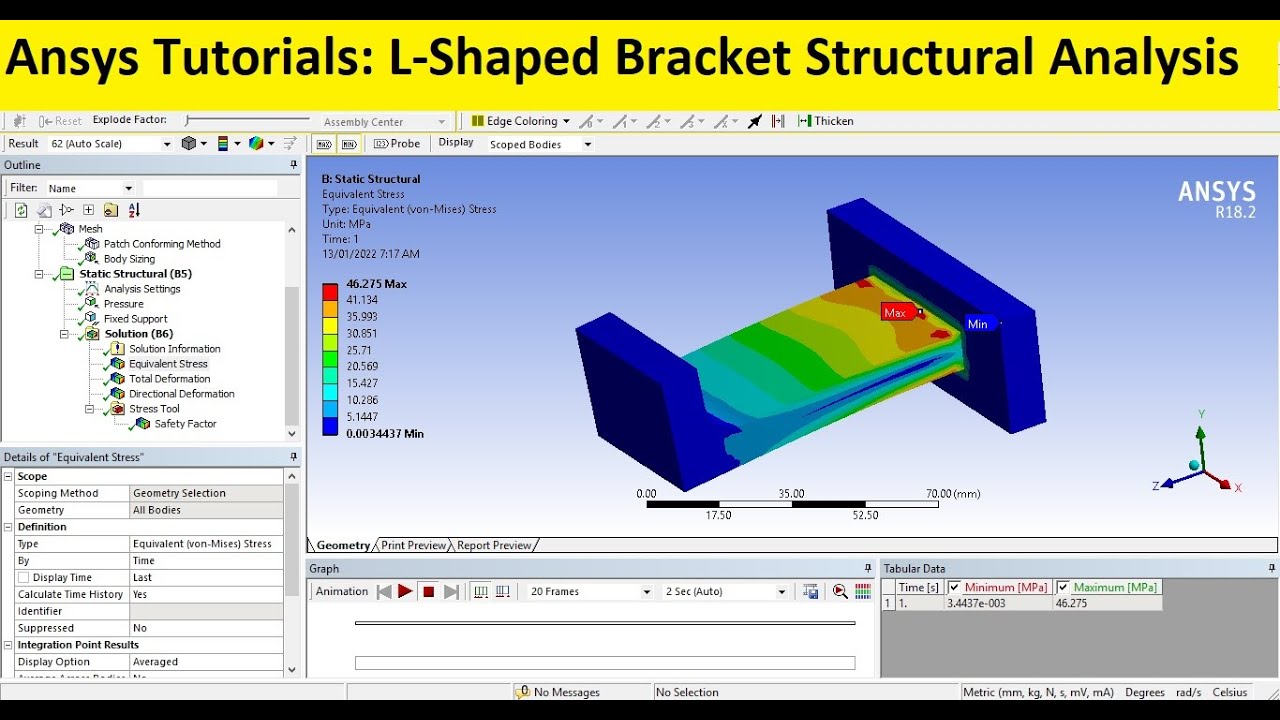This screenshot has width=1280, height=720.
Task: Select Directional Deformation result
Action: 181,394
